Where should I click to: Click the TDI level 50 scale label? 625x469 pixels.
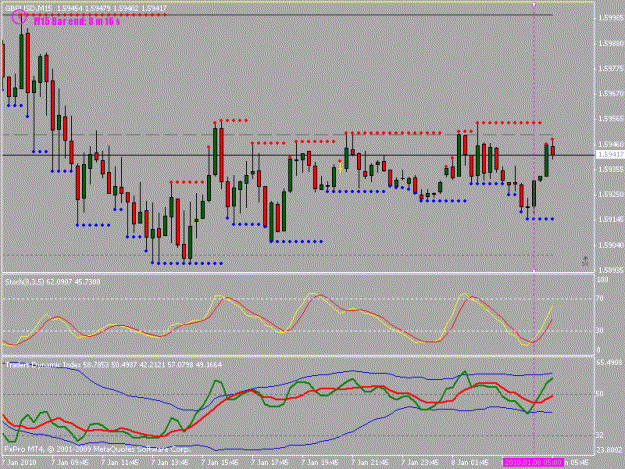pyautogui.click(x=600, y=394)
